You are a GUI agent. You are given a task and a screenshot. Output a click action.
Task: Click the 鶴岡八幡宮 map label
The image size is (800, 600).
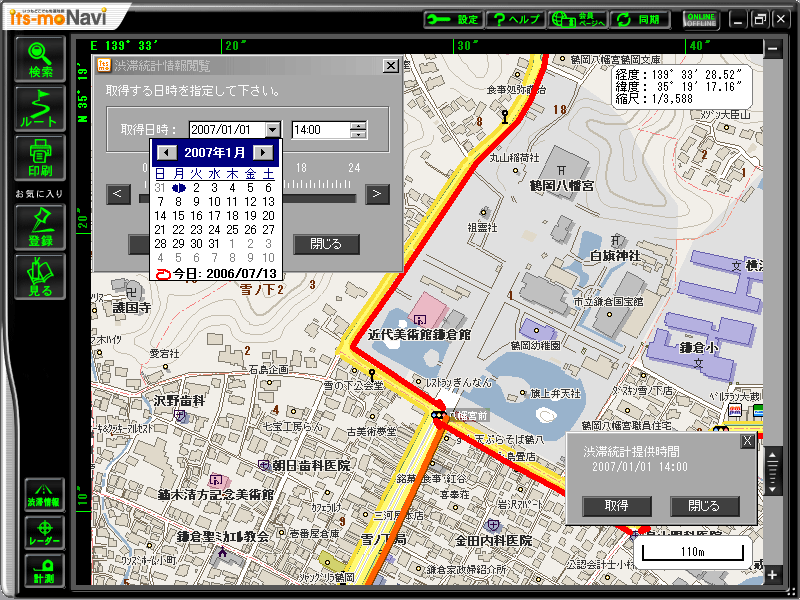click(562, 186)
